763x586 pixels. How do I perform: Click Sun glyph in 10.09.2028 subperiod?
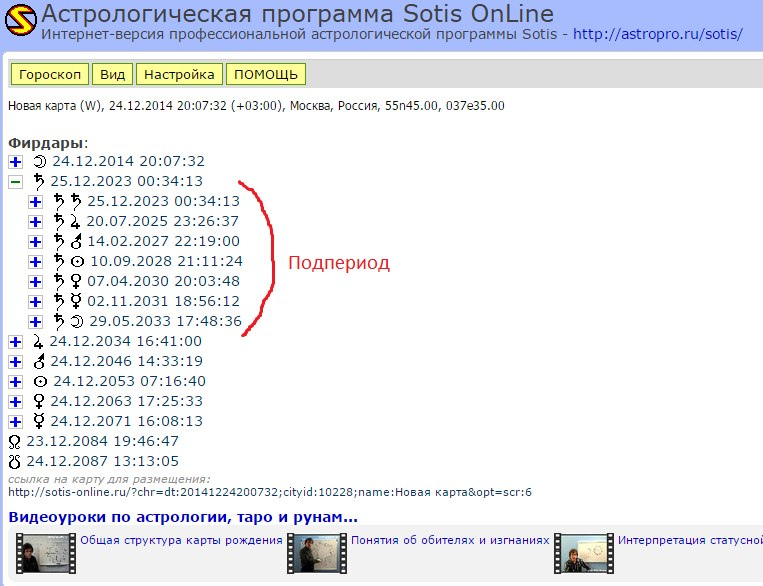click(x=77, y=262)
